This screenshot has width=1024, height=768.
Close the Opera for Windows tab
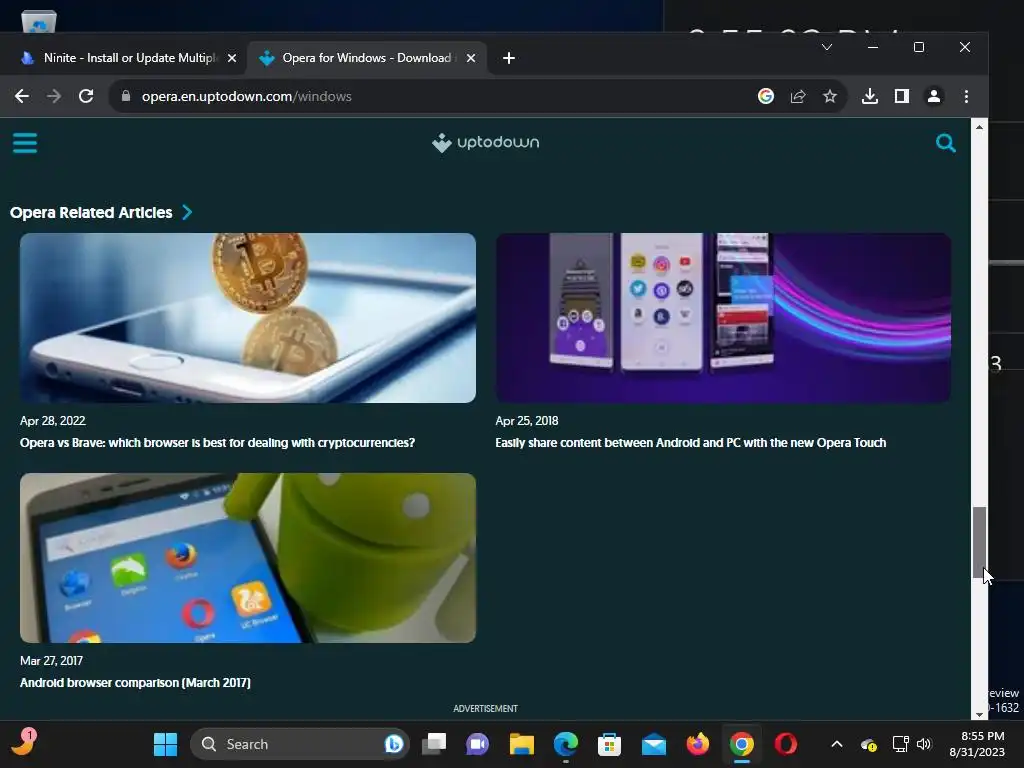pyautogui.click(x=471, y=58)
